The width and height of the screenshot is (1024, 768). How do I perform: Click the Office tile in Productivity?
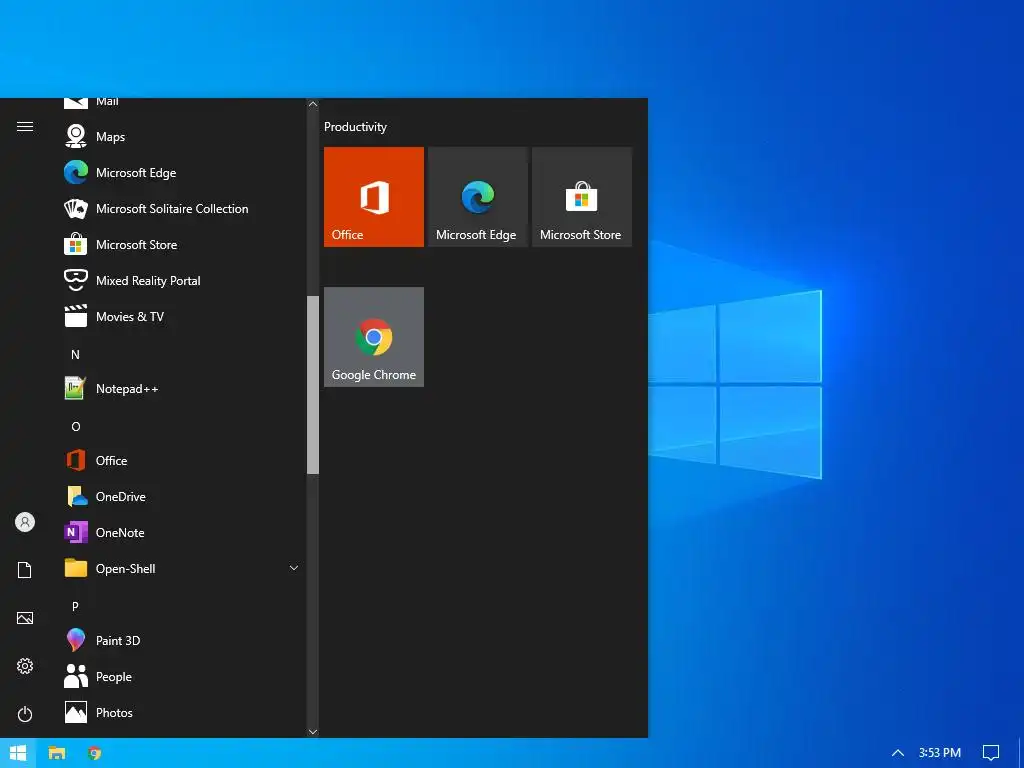(374, 197)
